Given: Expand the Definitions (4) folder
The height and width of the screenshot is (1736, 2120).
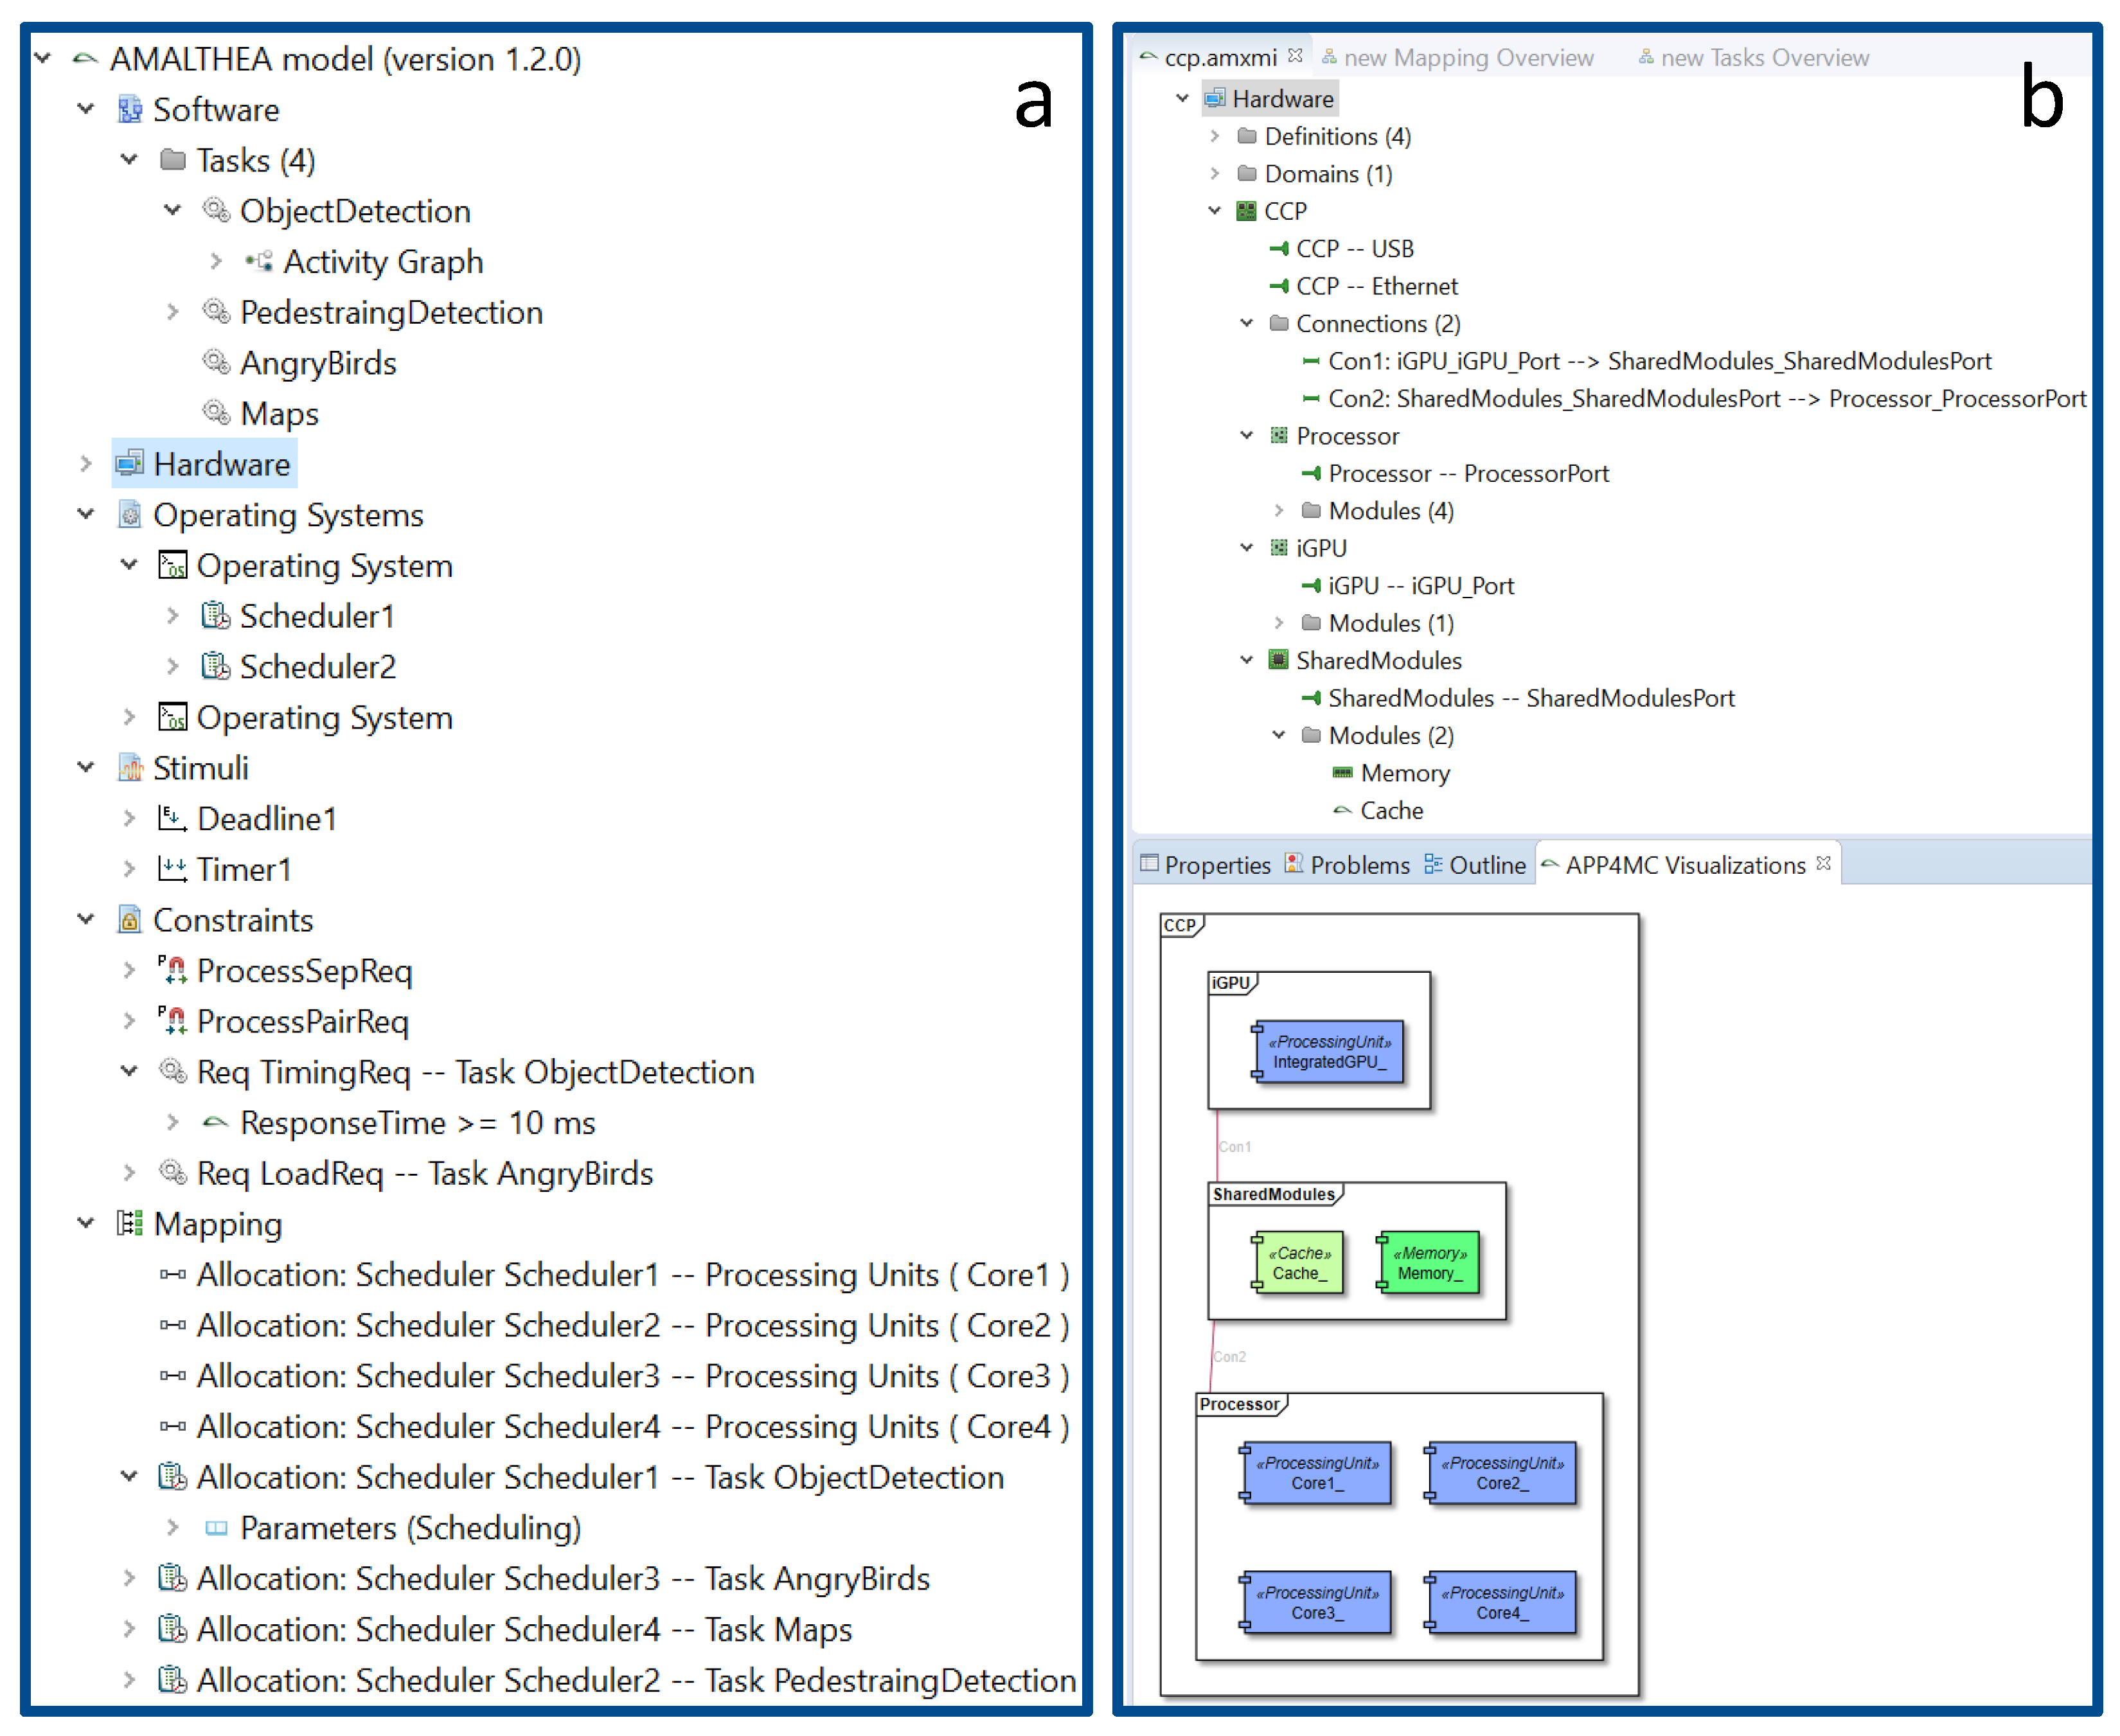Looking at the screenshot, I should [x=1215, y=136].
